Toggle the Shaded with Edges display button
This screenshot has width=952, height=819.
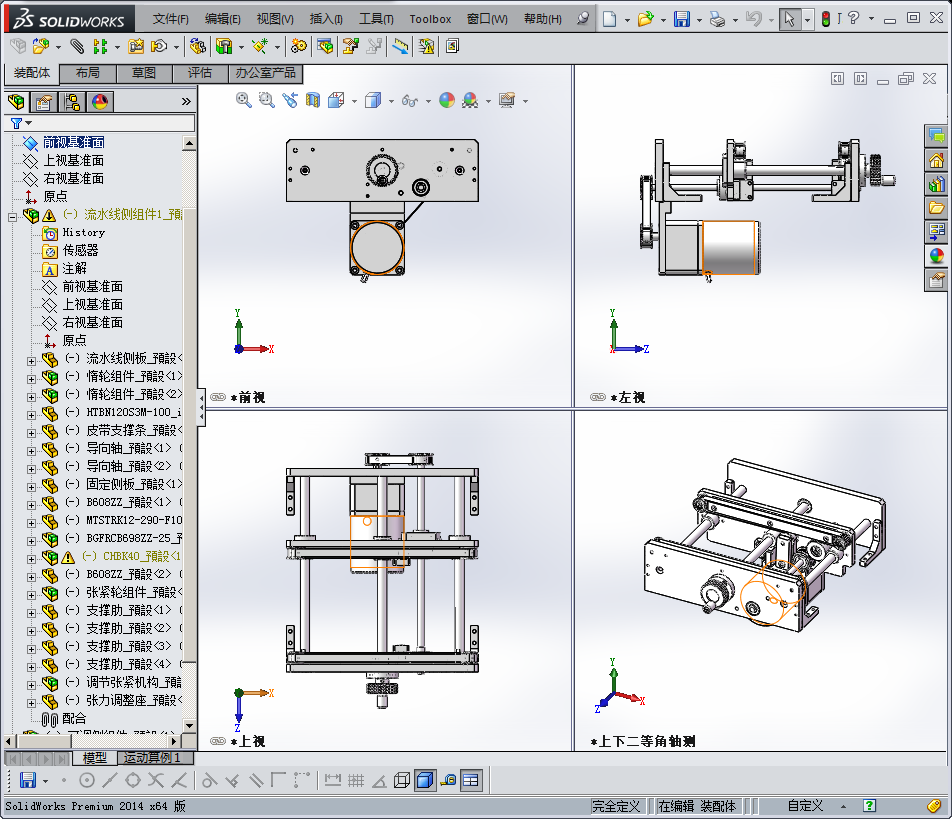(425, 780)
